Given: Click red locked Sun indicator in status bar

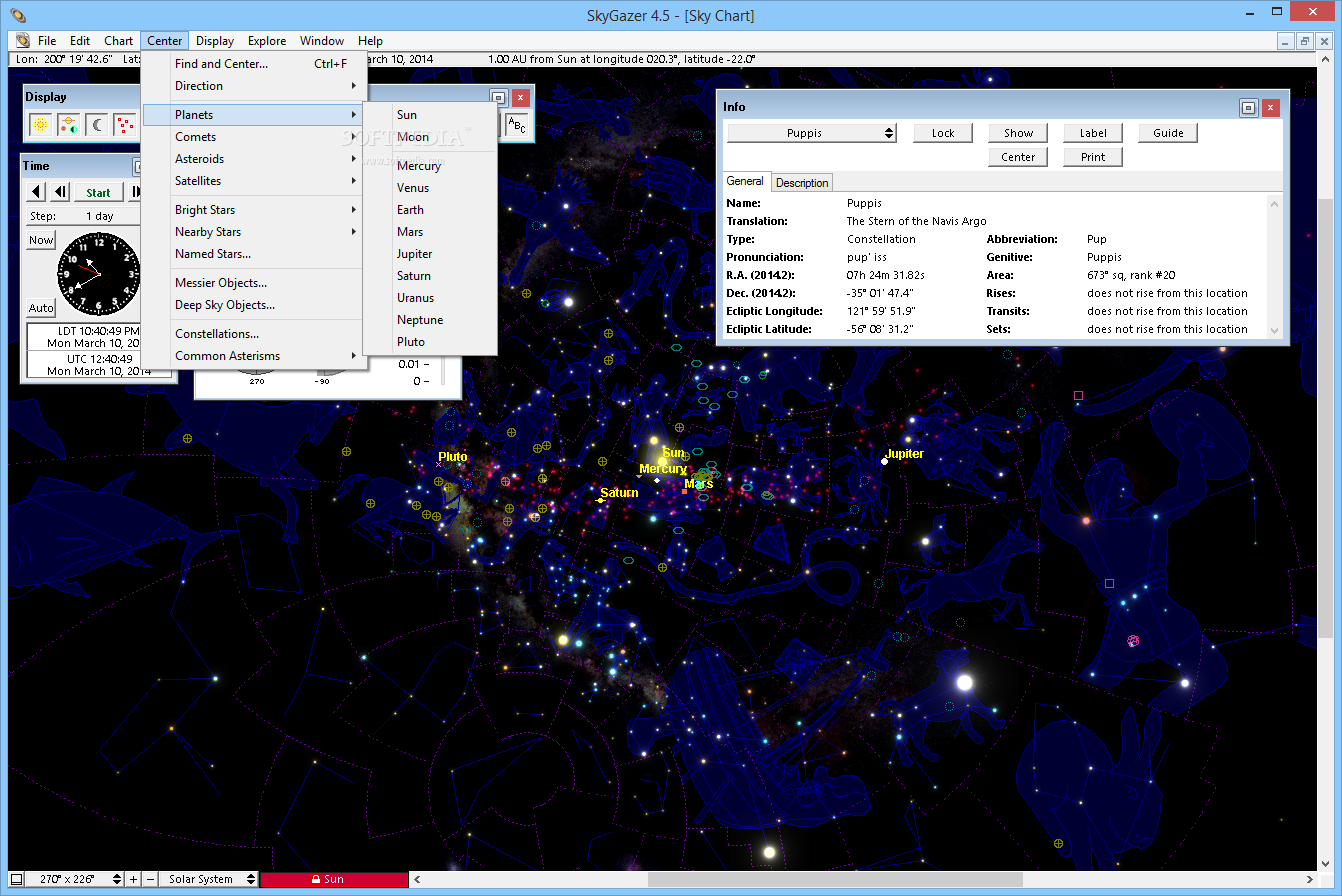Looking at the screenshot, I should [x=335, y=880].
